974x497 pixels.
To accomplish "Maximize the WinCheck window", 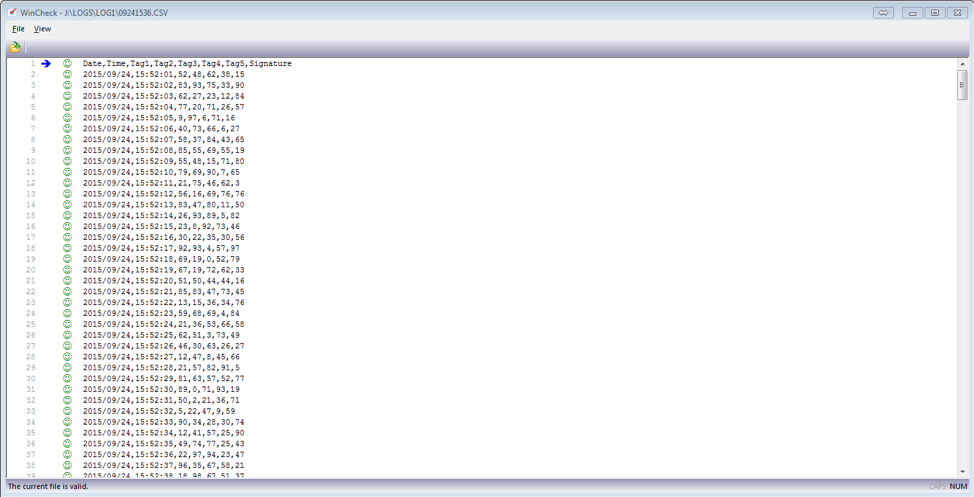I will pos(935,12).
